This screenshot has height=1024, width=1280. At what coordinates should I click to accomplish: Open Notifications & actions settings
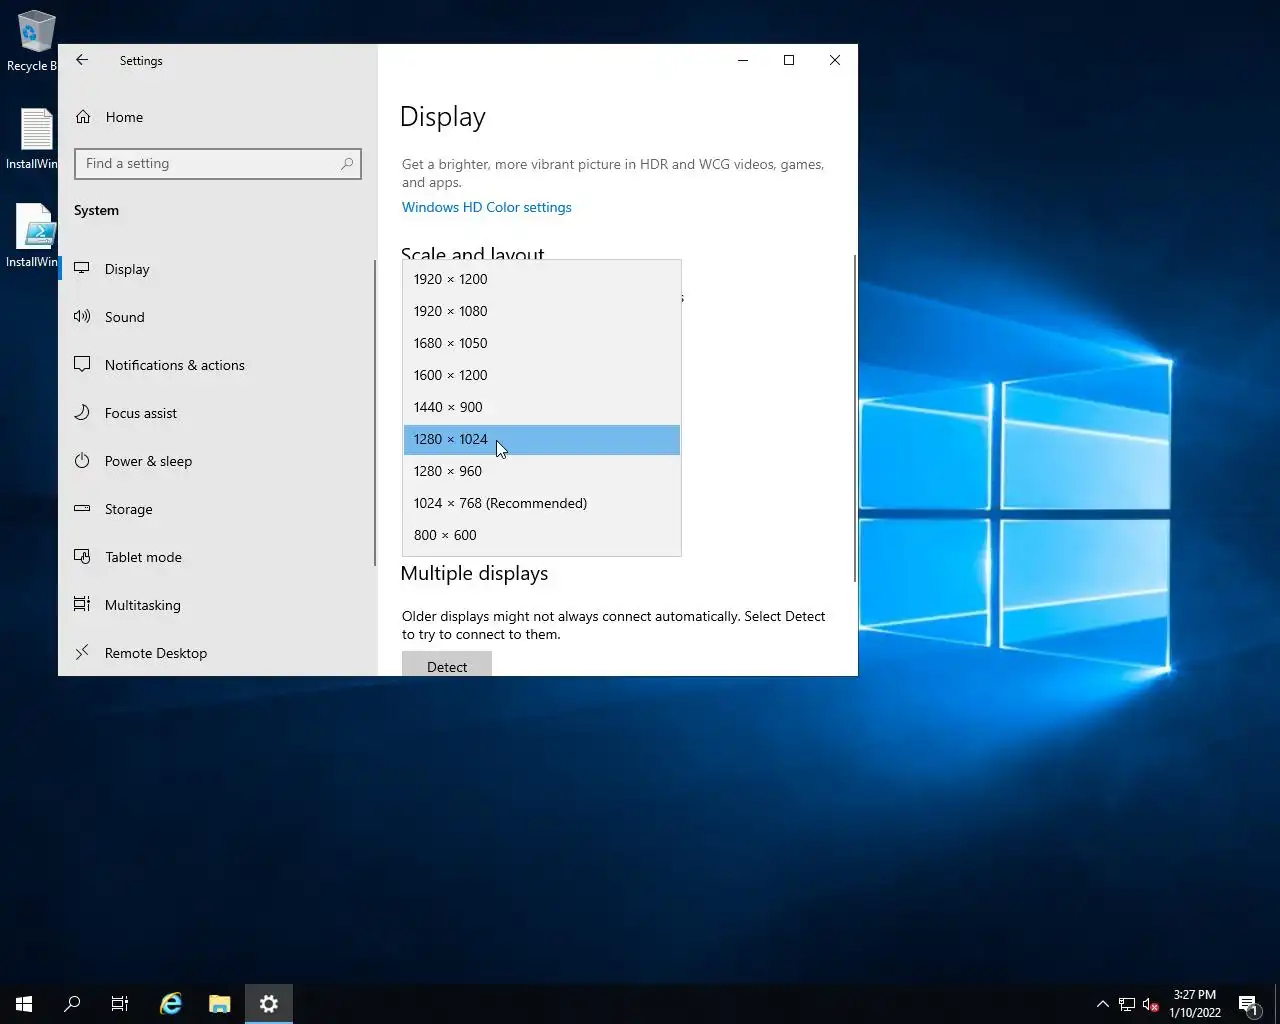click(x=218, y=365)
